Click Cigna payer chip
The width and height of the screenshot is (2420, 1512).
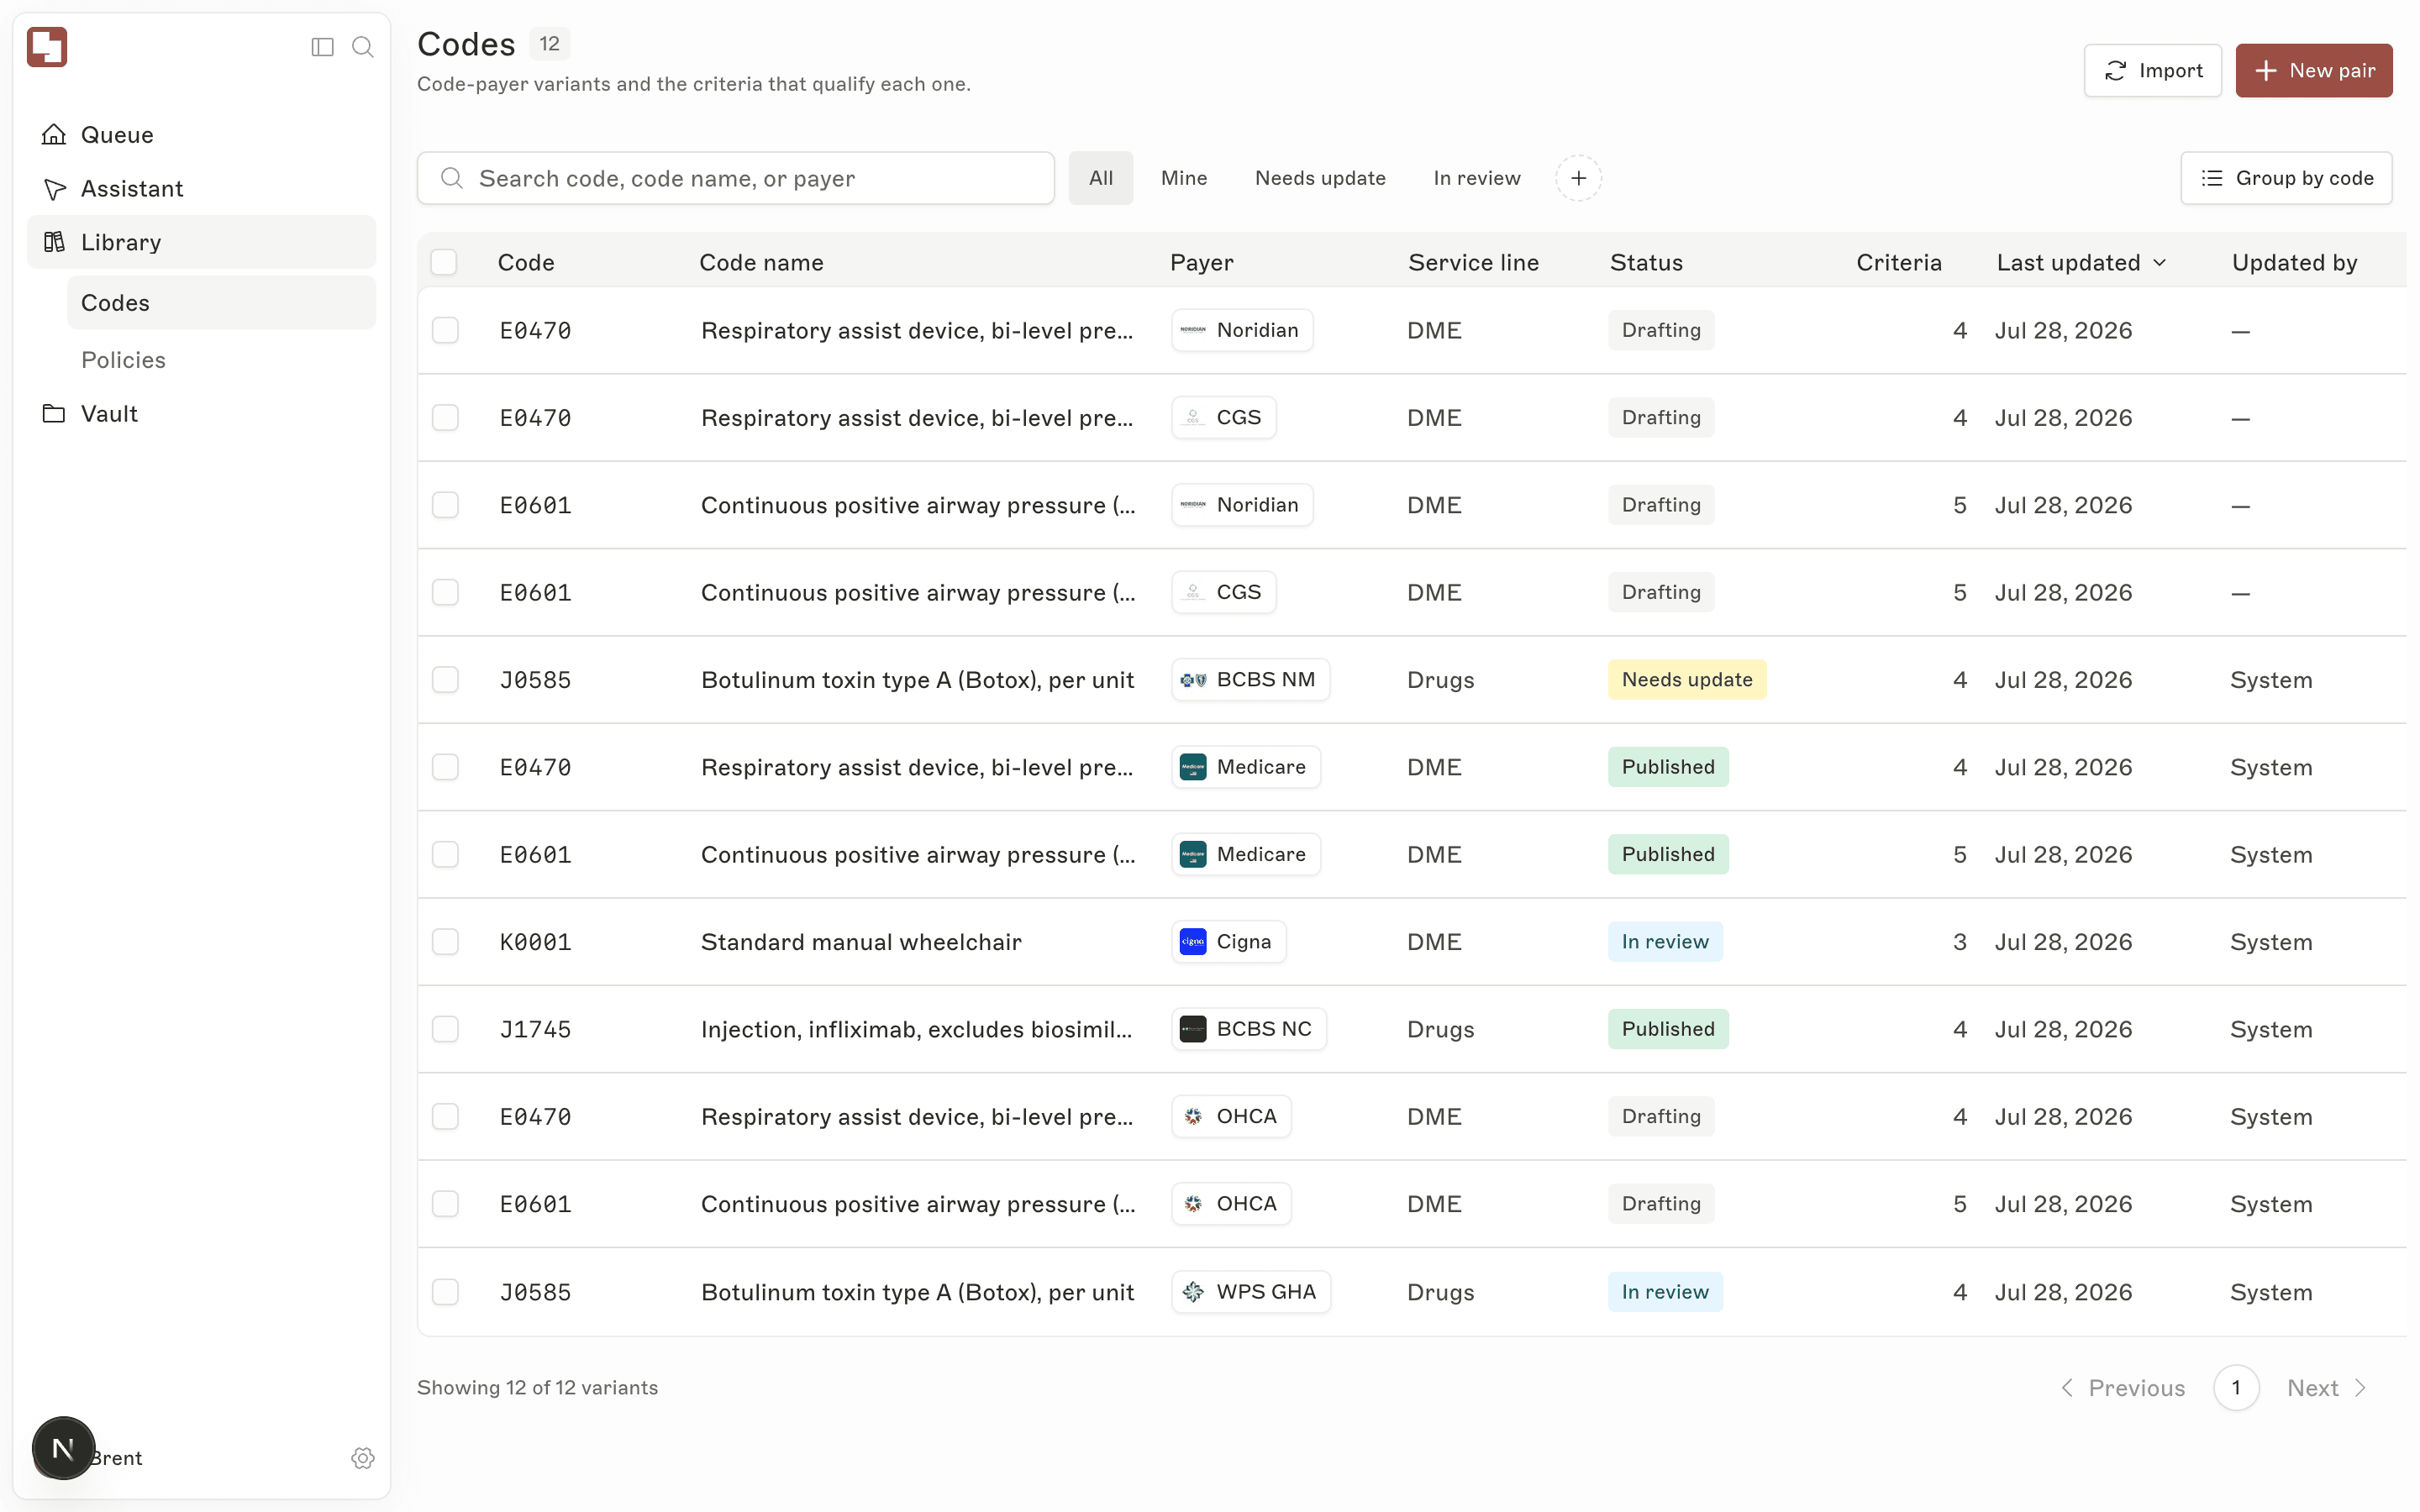coord(1228,941)
